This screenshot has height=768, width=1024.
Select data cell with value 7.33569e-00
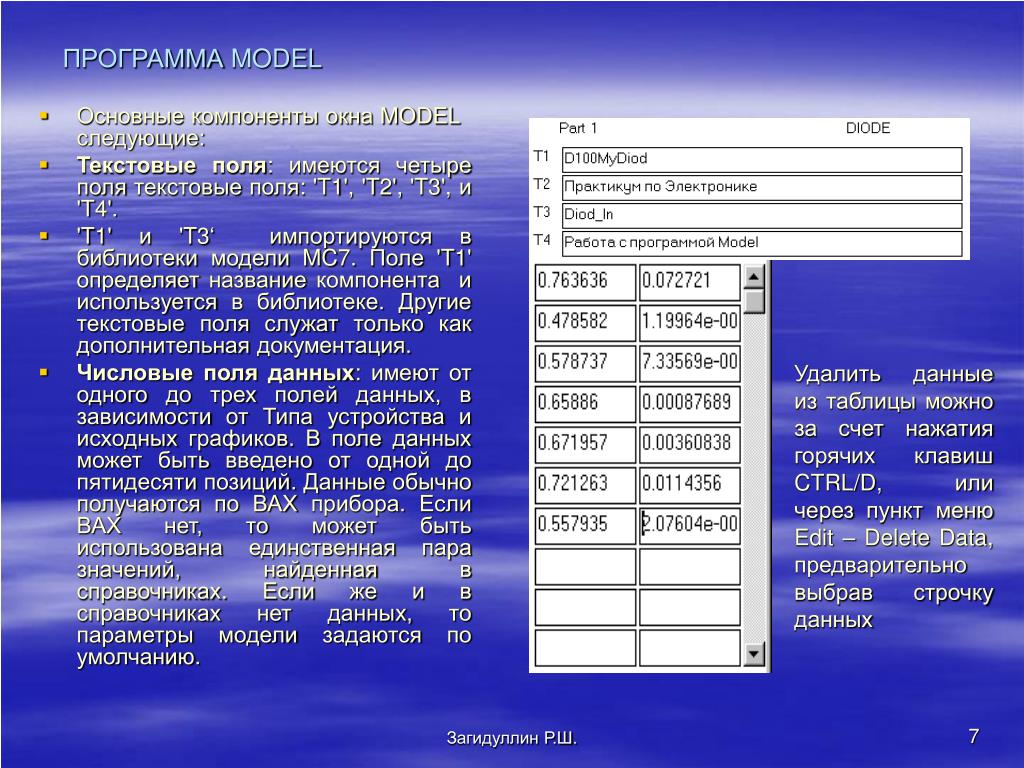tap(690, 362)
